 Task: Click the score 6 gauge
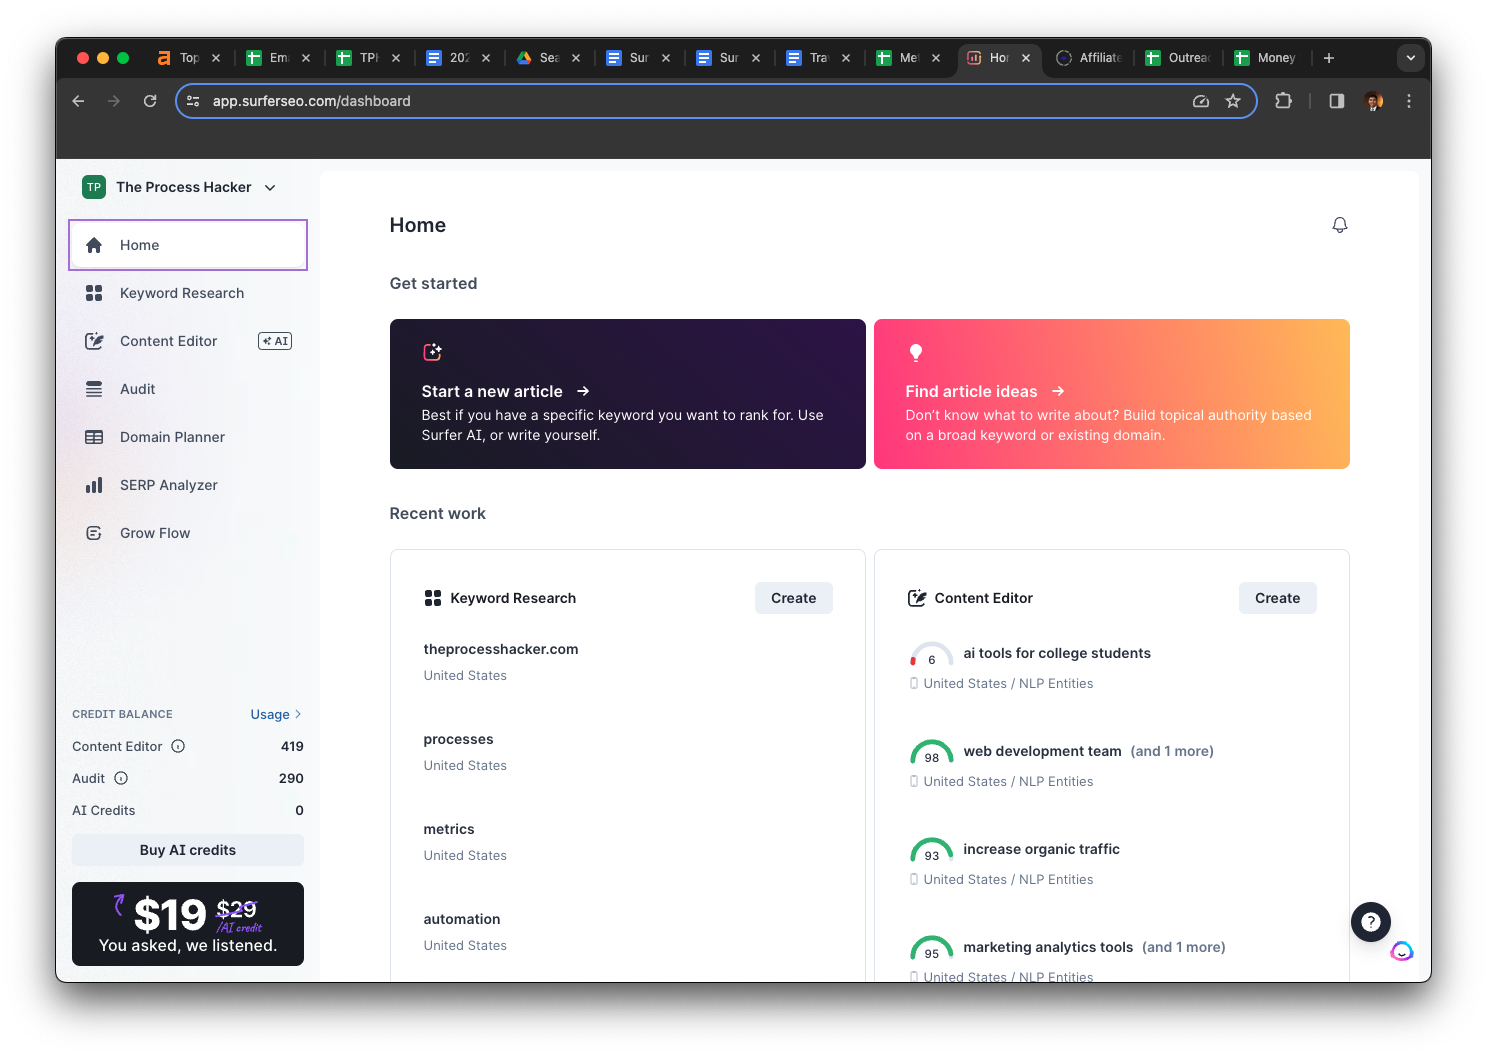tap(931, 655)
